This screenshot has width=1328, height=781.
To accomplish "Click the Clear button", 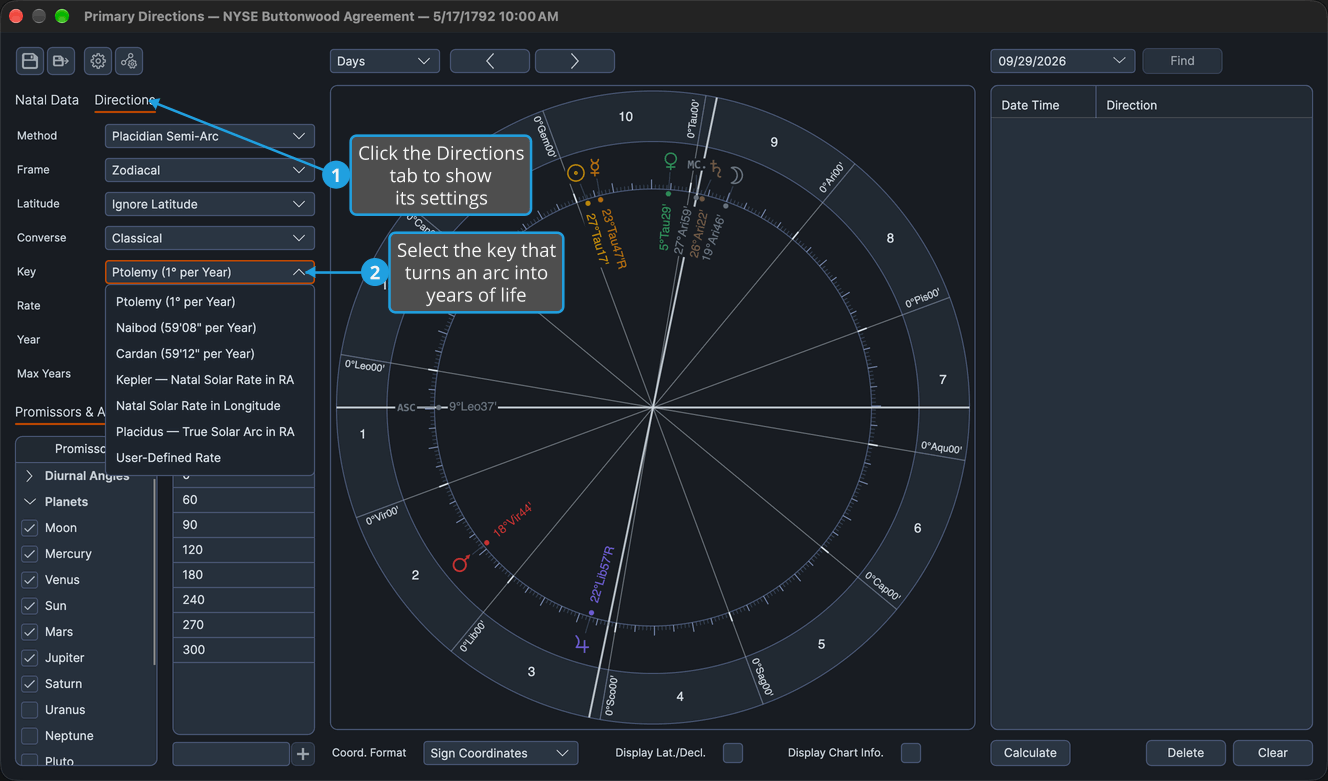I will [1273, 753].
